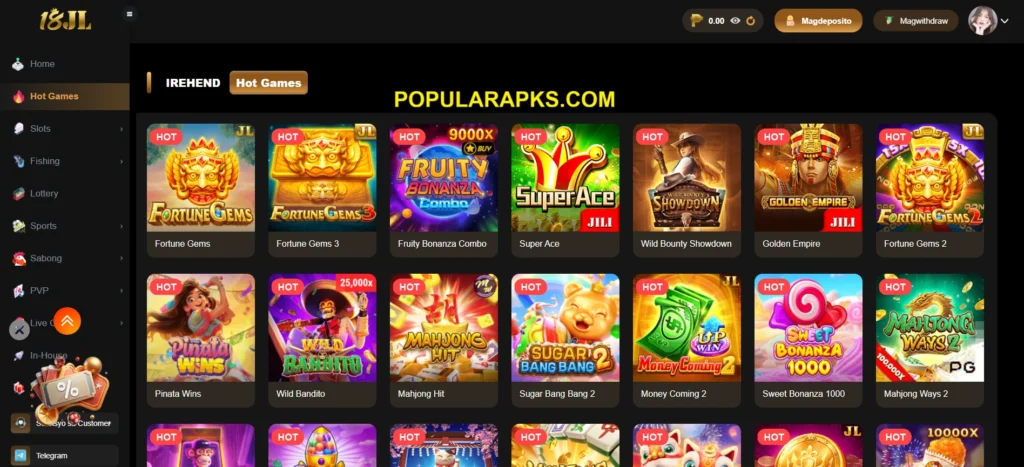Click the 18JL logo
The height and width of the screenshot is (467, 1024).
(65, 20)
